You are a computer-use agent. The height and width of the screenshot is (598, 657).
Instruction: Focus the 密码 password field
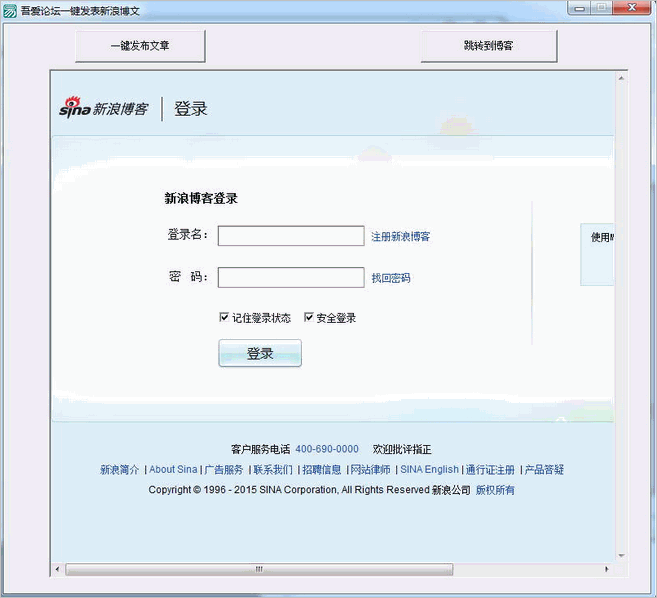tap(291, 277)
